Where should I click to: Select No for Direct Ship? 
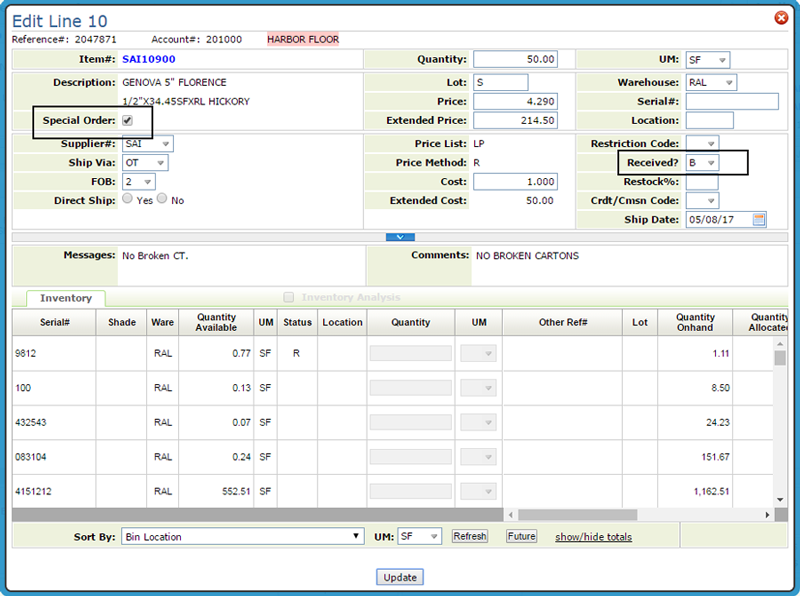tap(162, 199)
